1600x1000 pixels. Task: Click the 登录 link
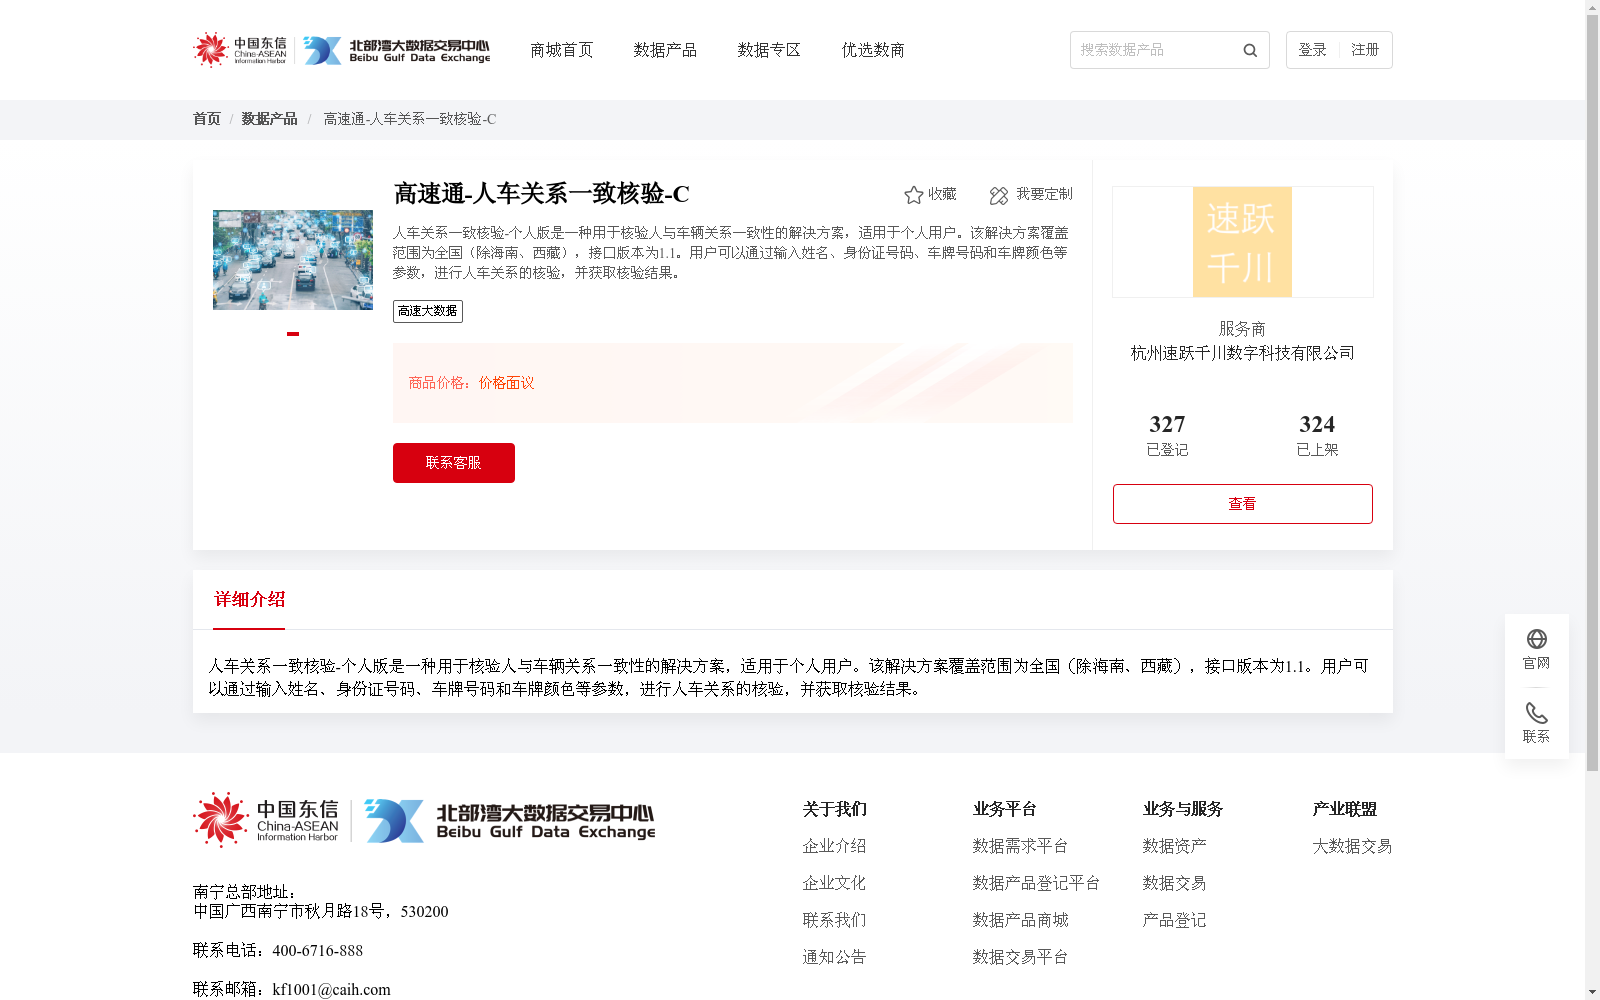click(x=1312, y=50)
